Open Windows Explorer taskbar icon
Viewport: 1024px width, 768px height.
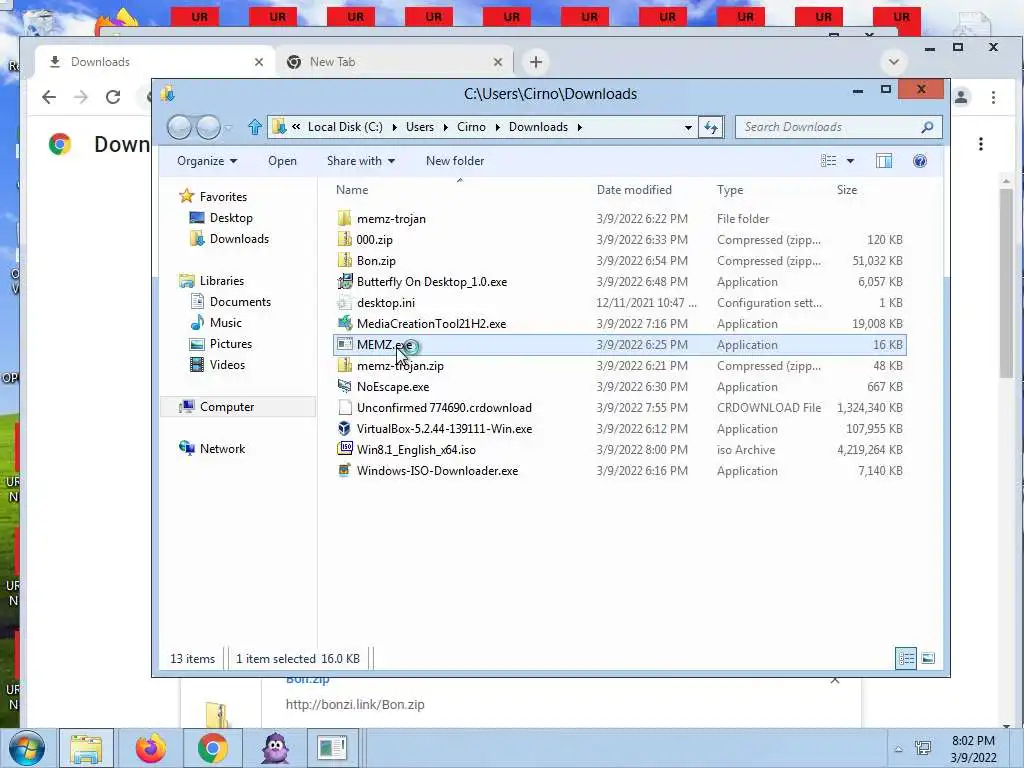click(87, 748)
